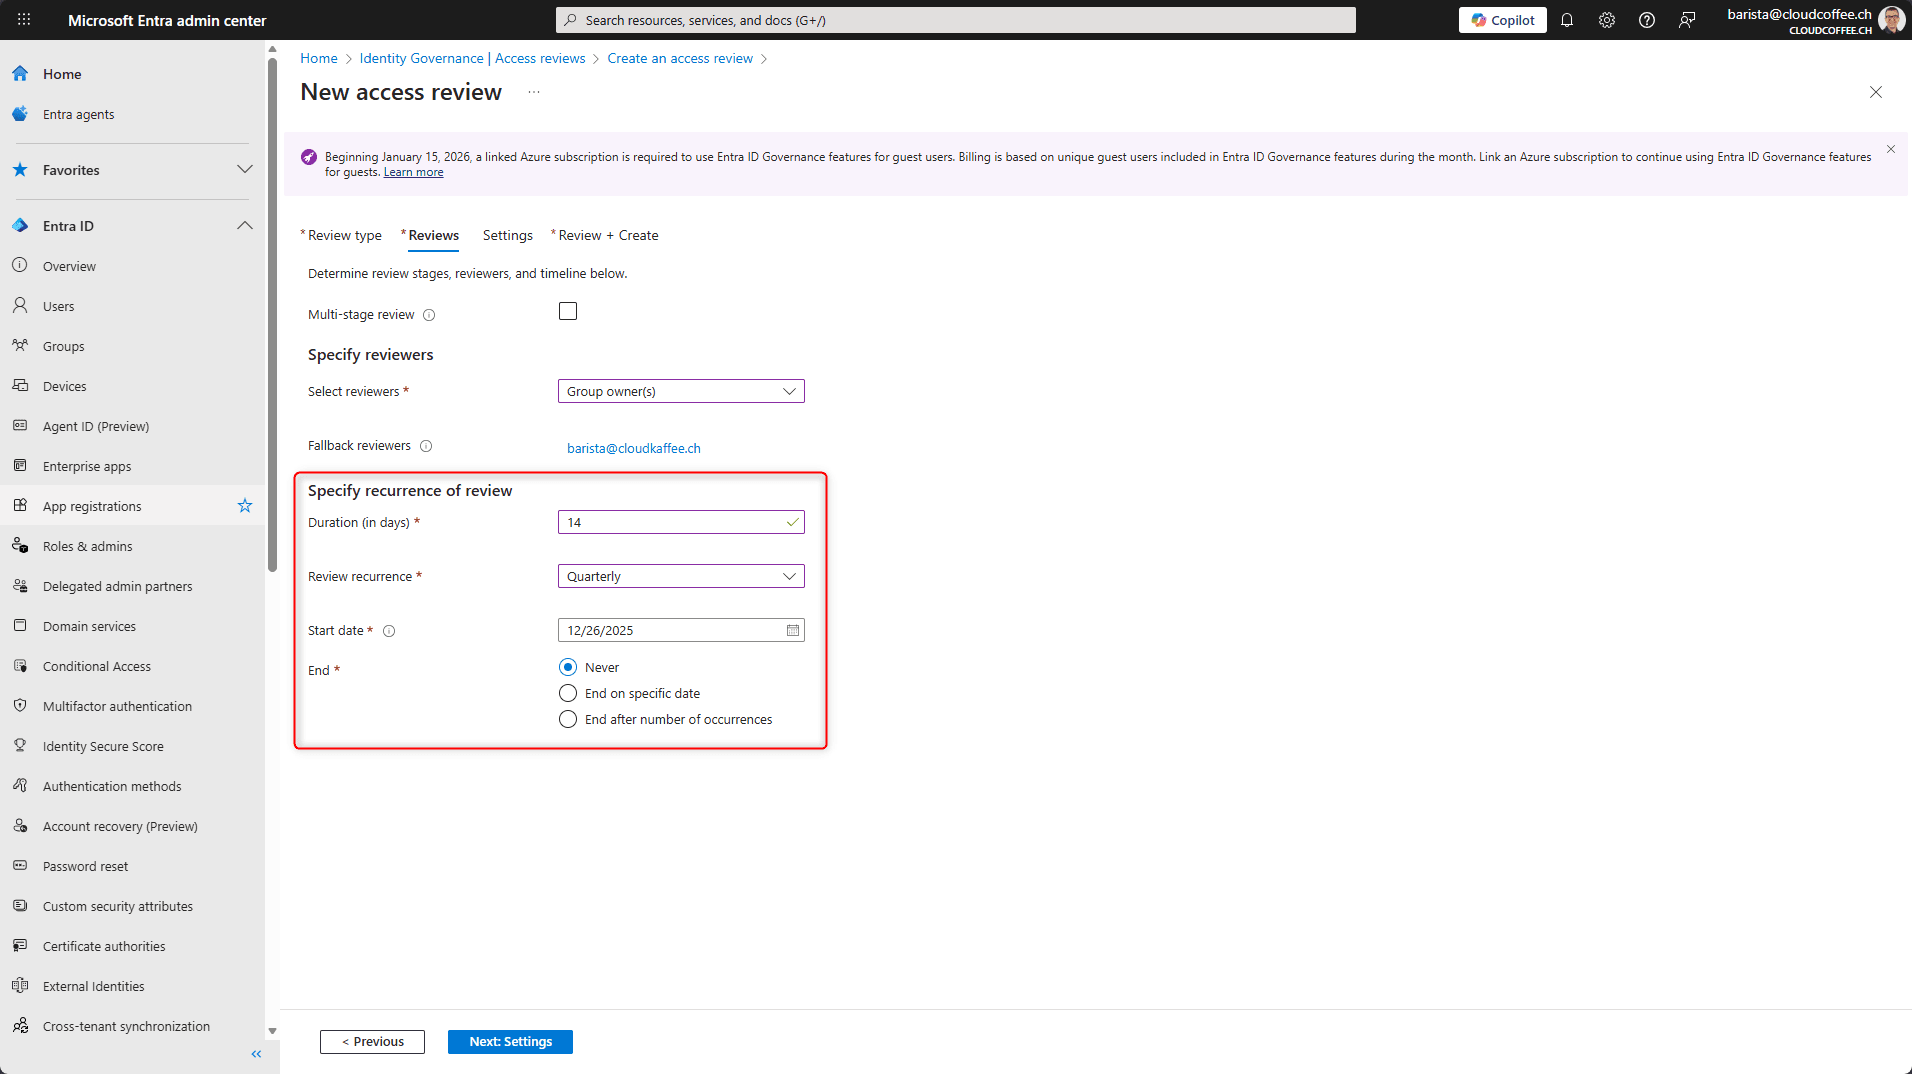Open calendar picker for Start date
Image resolution: width=1912 pixels, height=1074 pixels.
(793, 630)
